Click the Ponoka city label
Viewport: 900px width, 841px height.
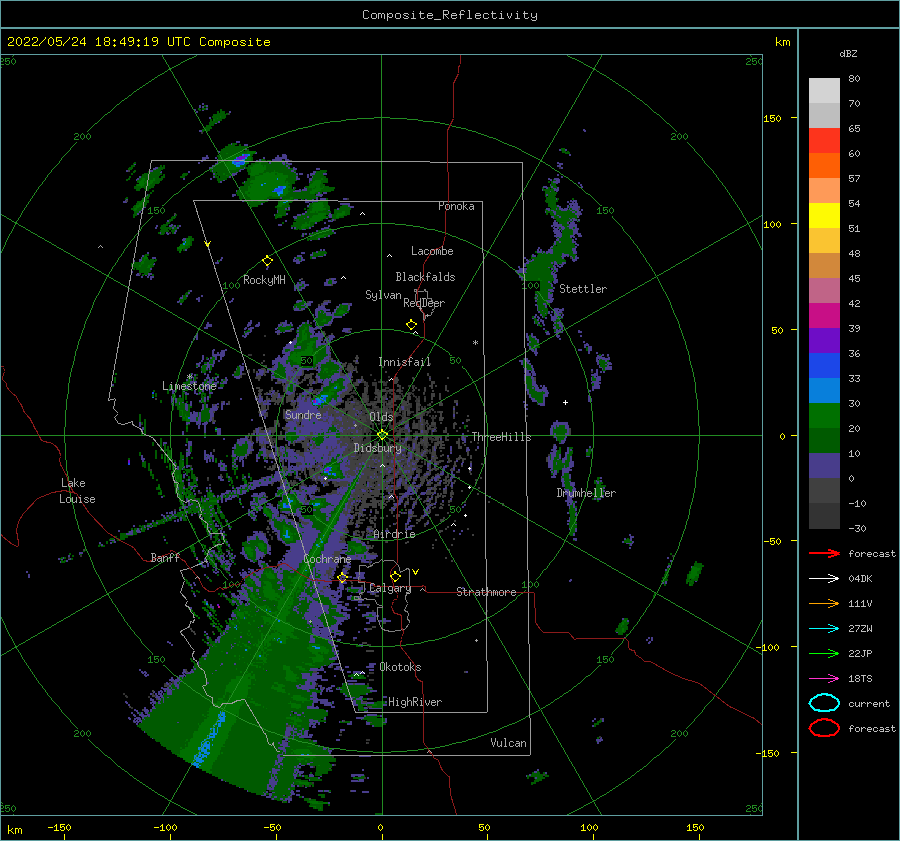(x=456, y=206)
